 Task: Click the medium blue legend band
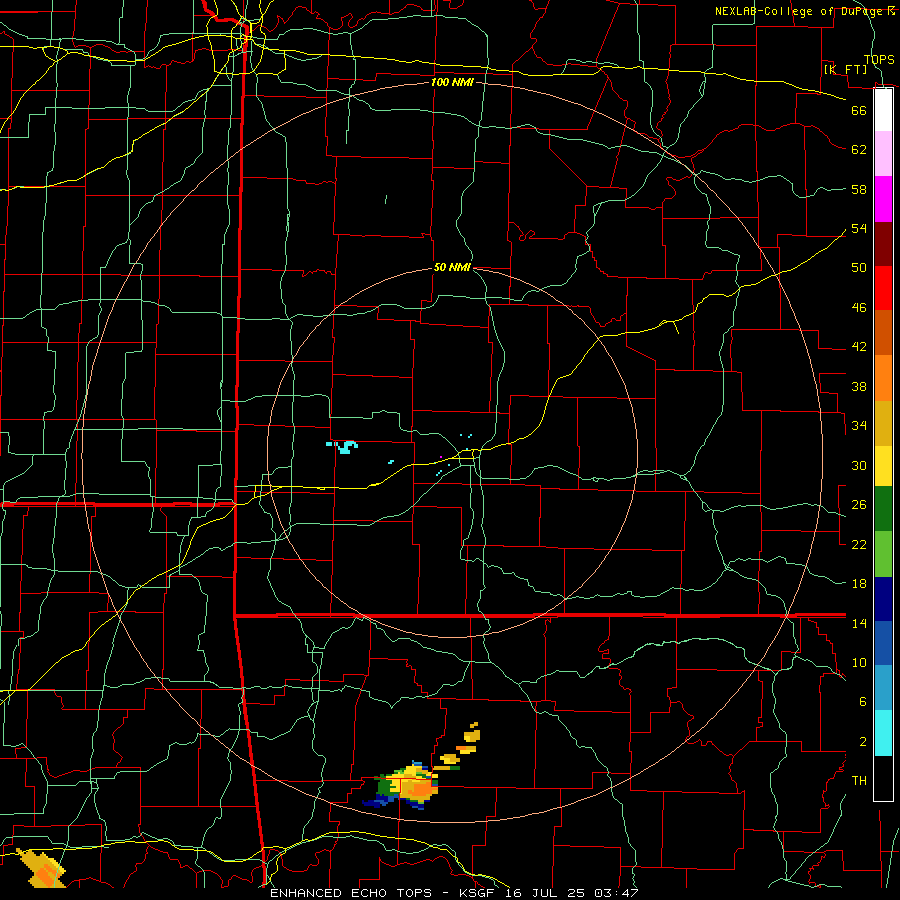(x=883, y=643)
